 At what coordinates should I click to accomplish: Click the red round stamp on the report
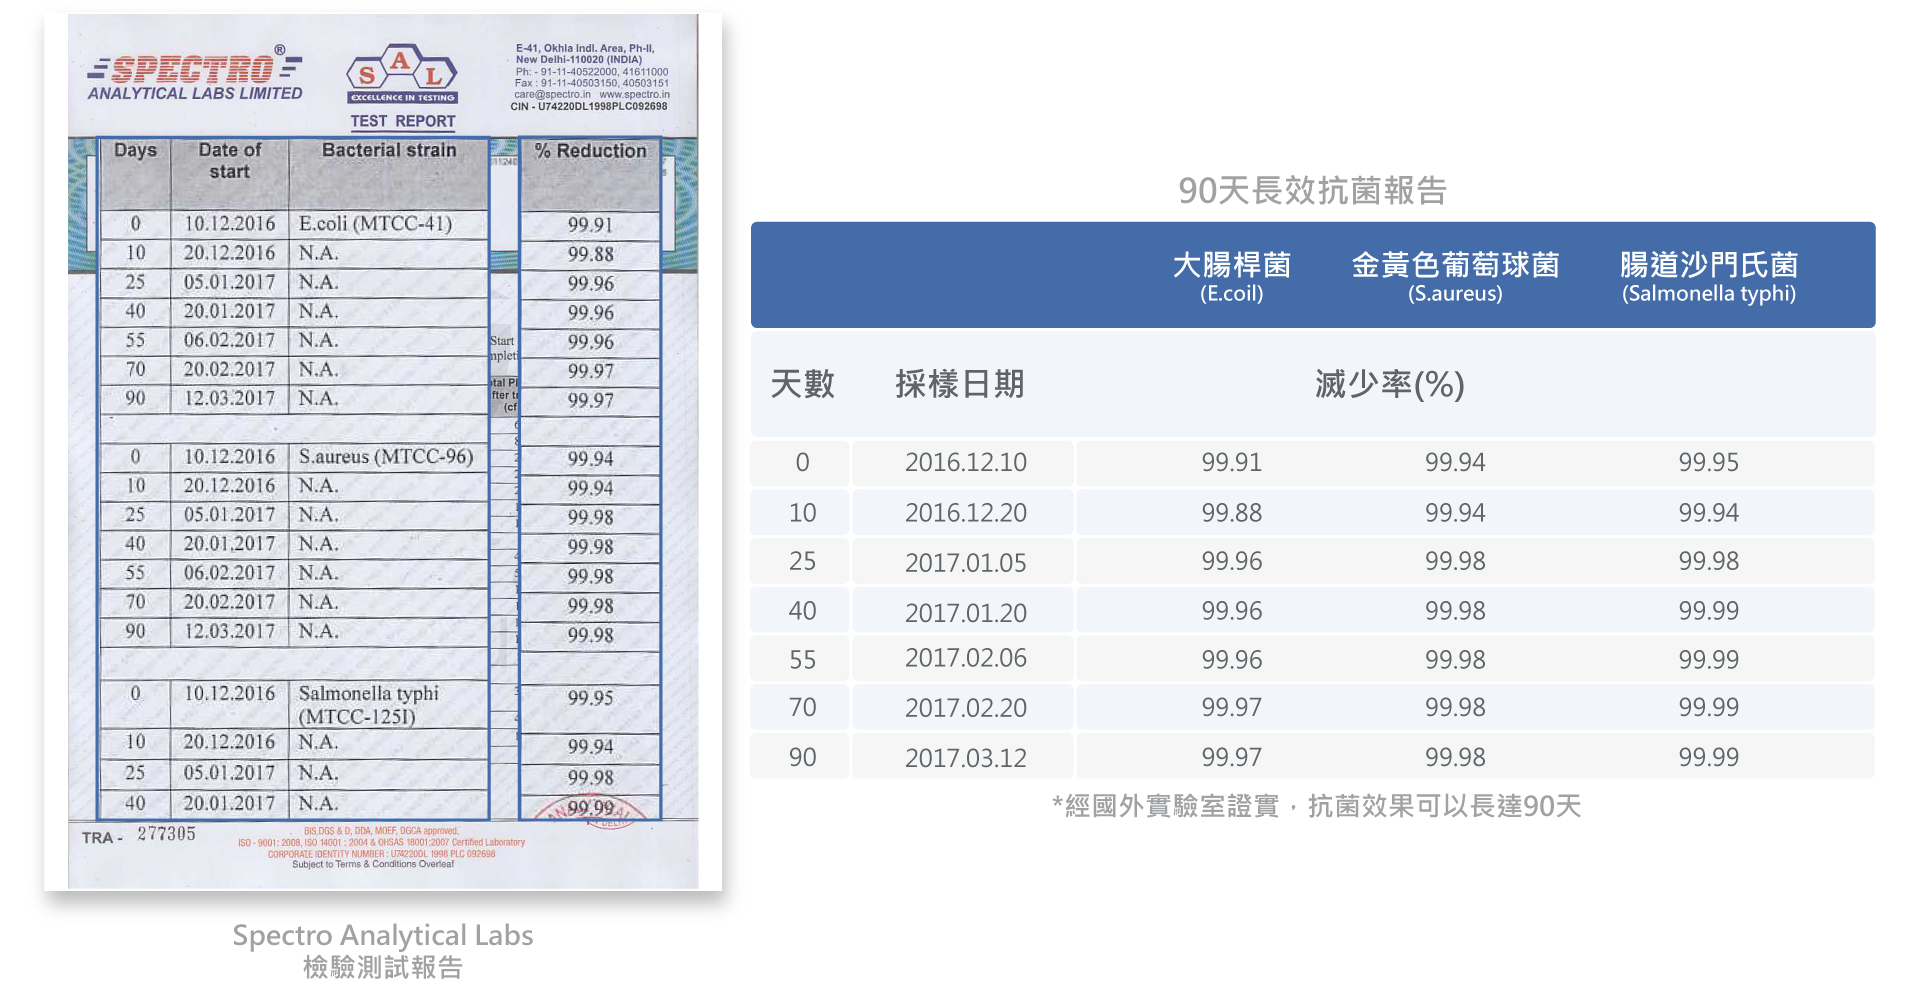[x=590, y=811]
